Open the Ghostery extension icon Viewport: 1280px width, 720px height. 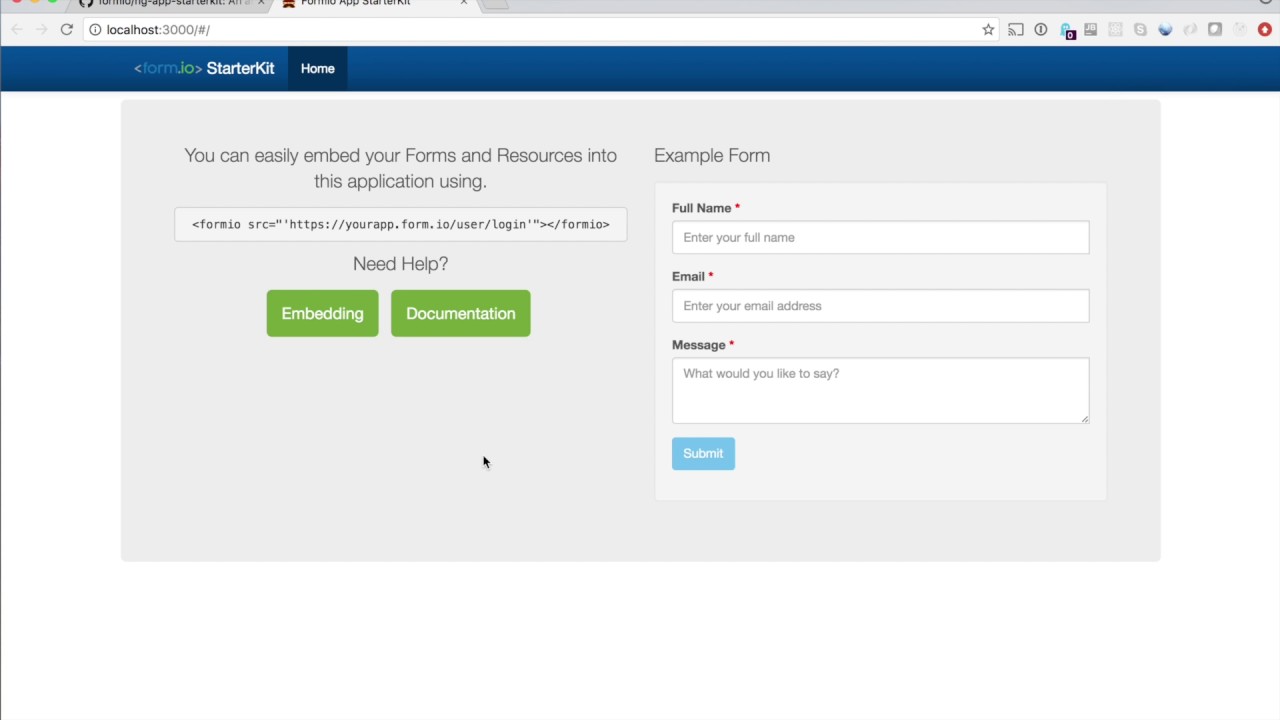[x=1067, y=30]
